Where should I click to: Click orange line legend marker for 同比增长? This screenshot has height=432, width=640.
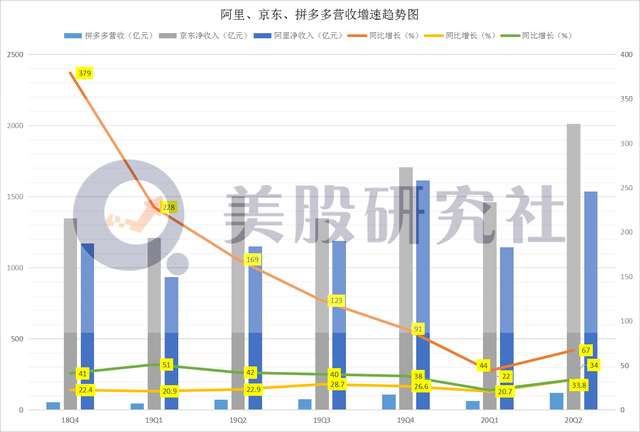[x=357, y=36]
